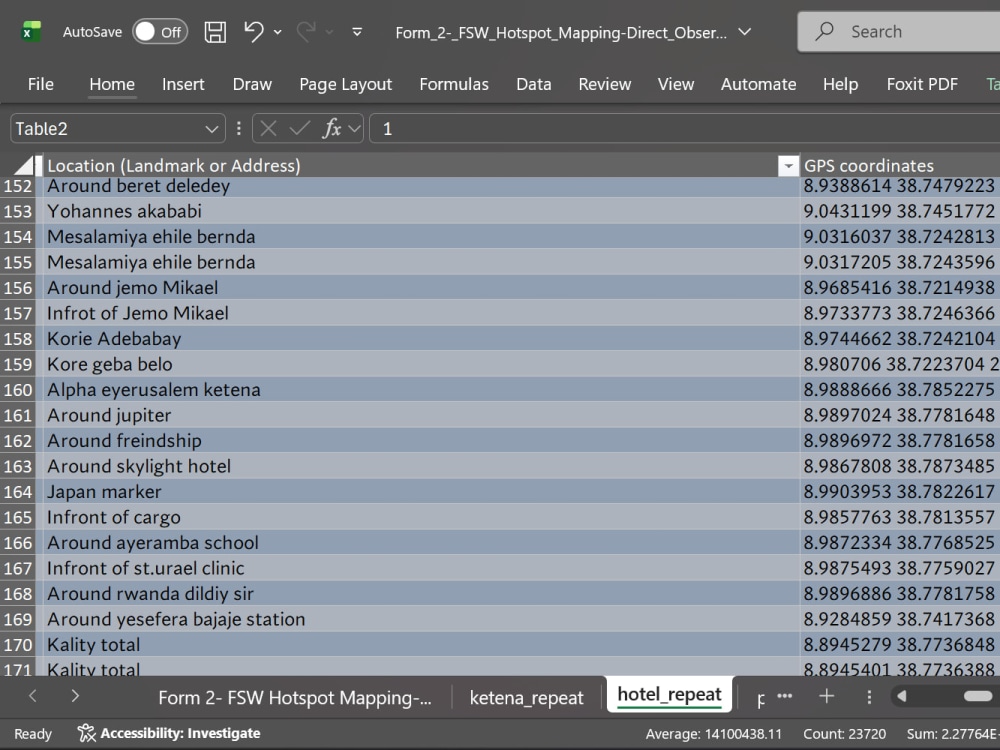Expand the file name dropdown chevron
This screenshot has width=1000, height=750.
pyautogui.click(x=744, y=32)
